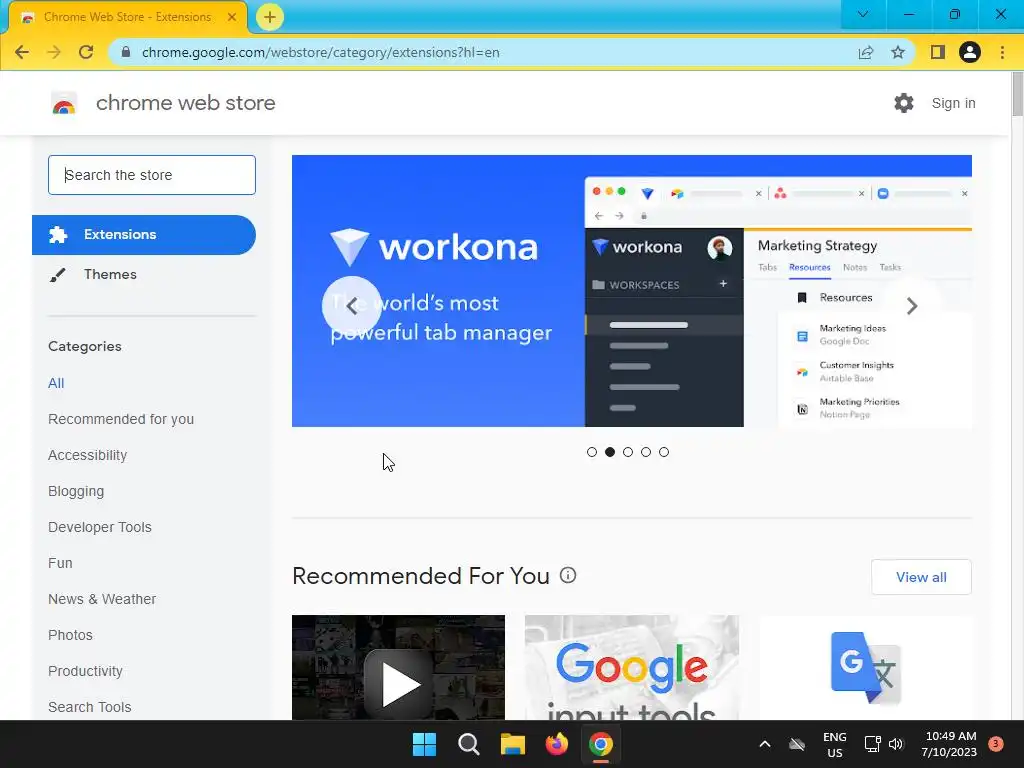This screenshot has width=1024, height=768.
Task: Open News & Weather category
Action: coord(102,599)
